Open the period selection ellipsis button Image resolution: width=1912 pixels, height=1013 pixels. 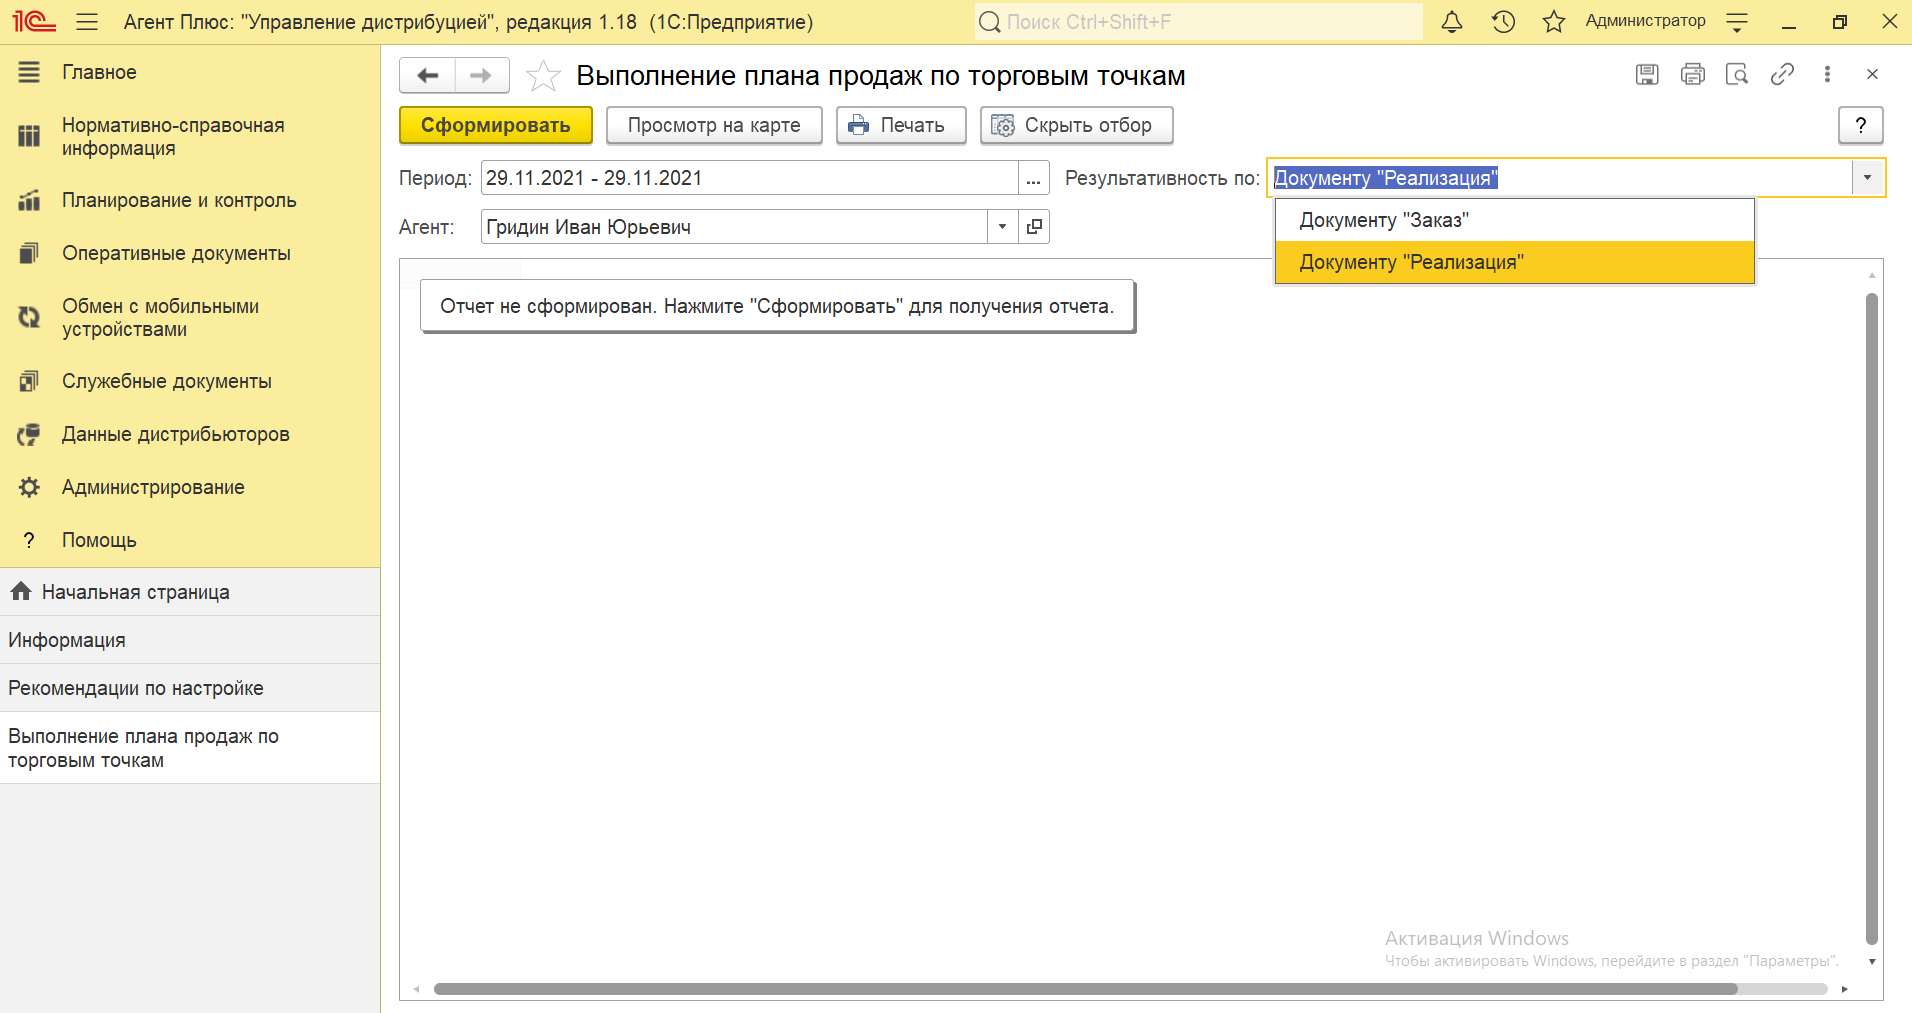point(1033,179)
